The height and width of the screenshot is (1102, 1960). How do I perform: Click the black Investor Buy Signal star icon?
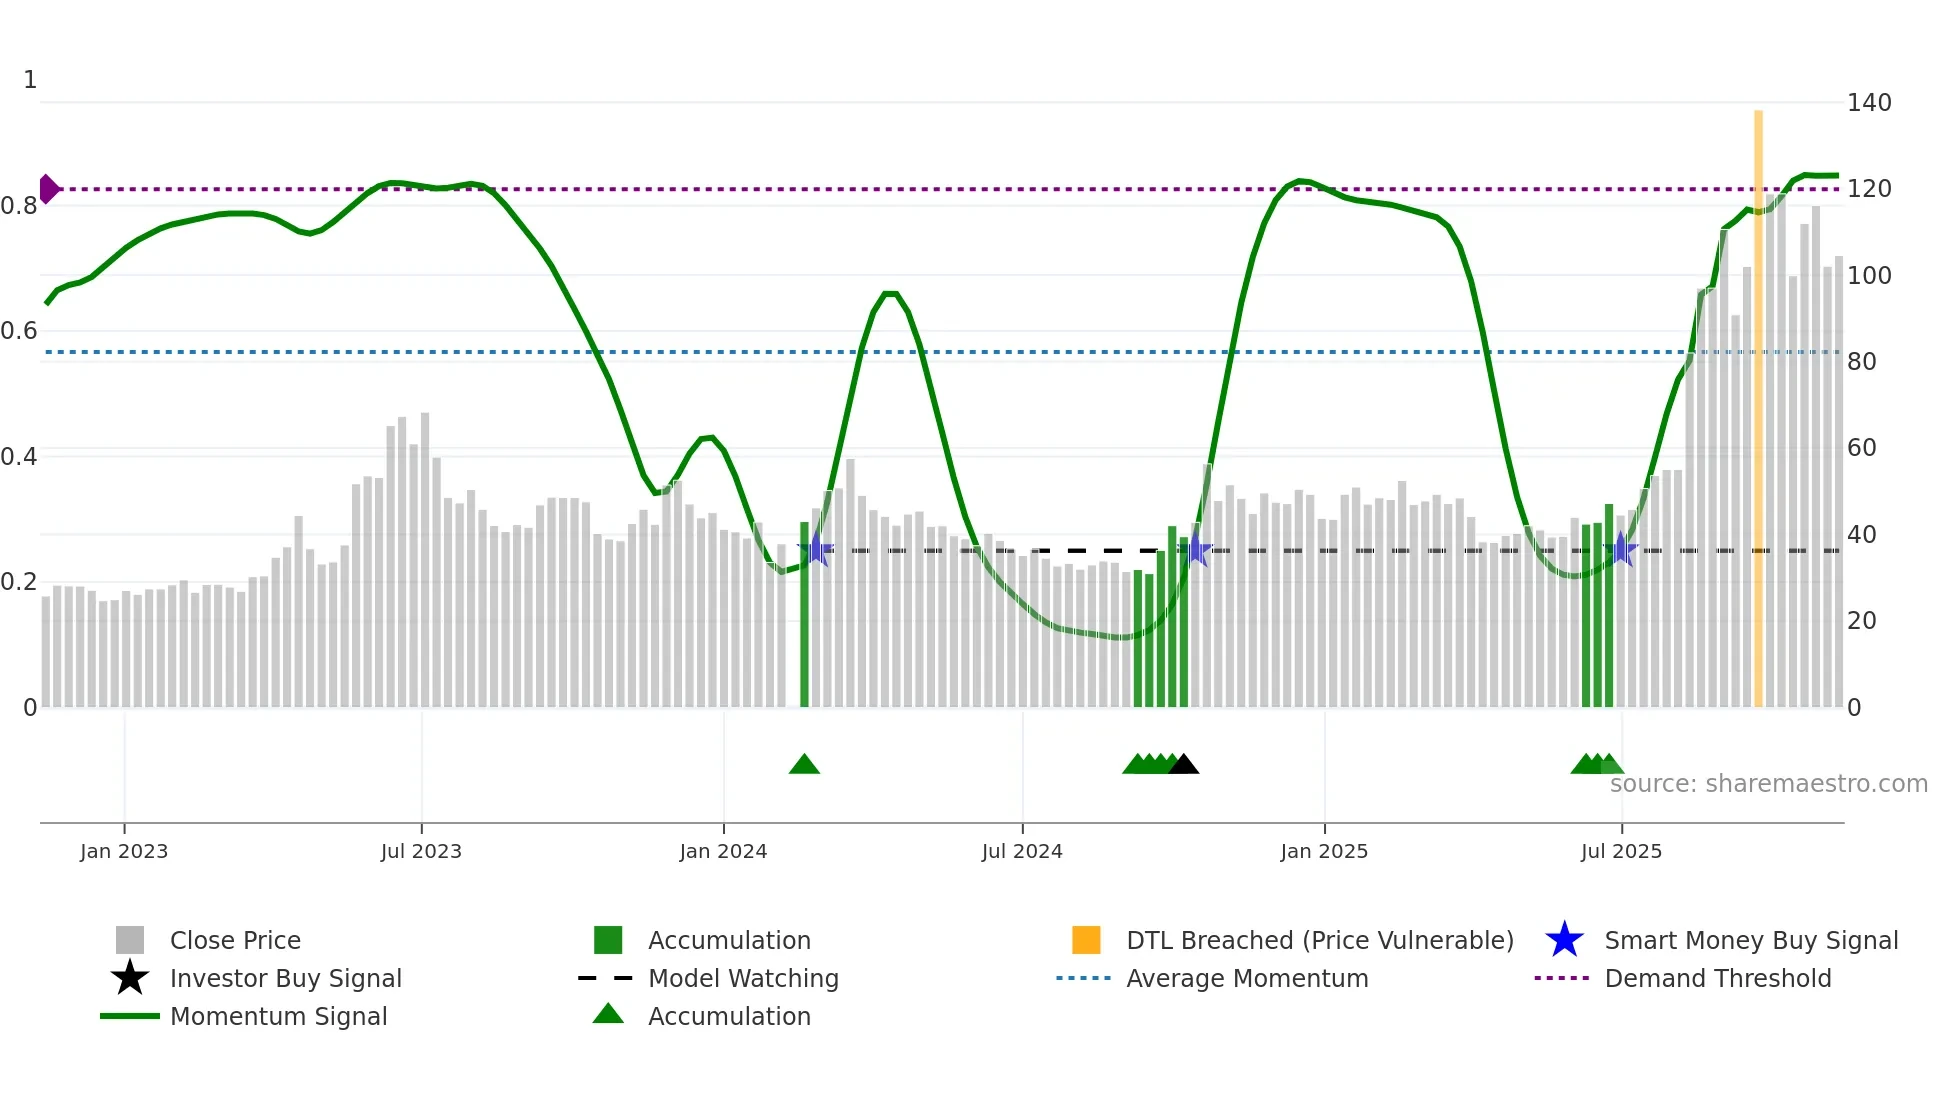[x=130, y=978]
